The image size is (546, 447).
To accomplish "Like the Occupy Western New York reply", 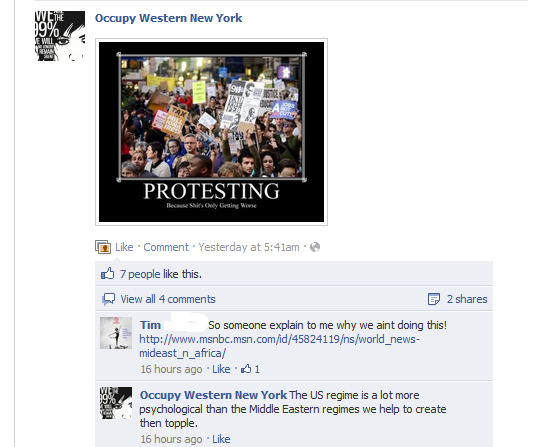I will coord(221,439).
